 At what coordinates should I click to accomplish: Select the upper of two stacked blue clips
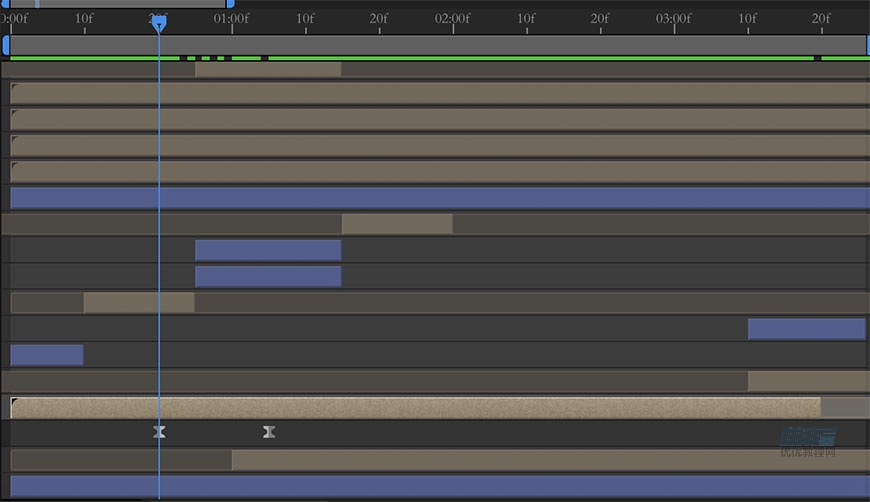268,250
